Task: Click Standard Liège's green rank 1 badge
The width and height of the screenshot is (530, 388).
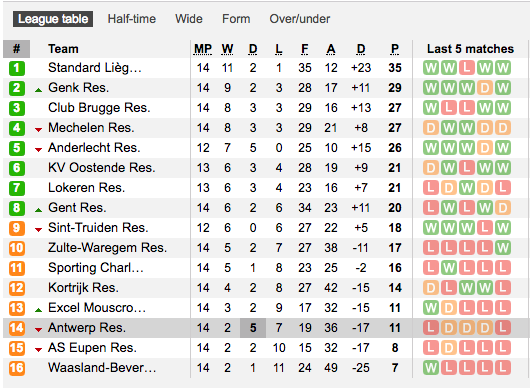Action: point(17,68)
